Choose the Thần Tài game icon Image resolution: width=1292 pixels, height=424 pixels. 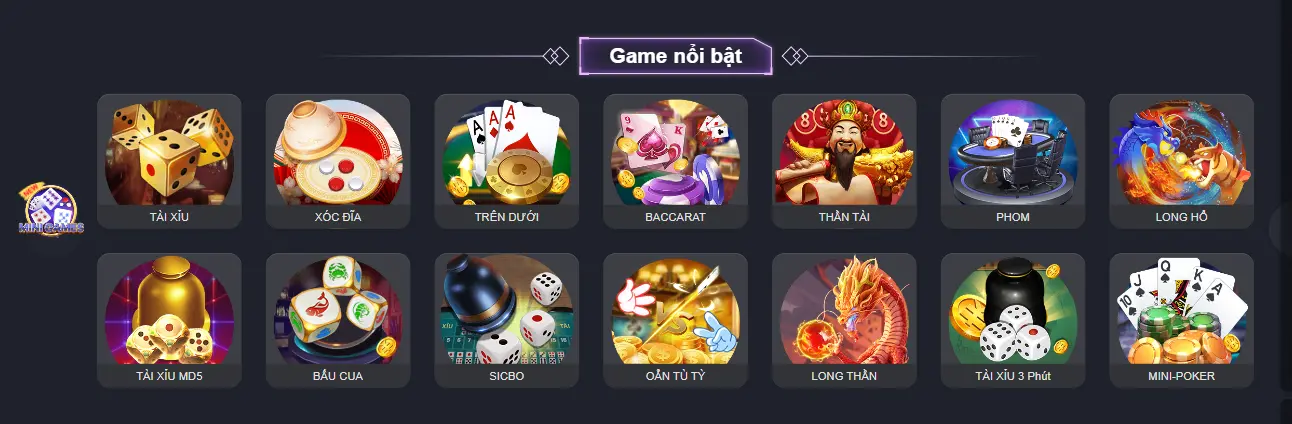click(x=844, y=161)
